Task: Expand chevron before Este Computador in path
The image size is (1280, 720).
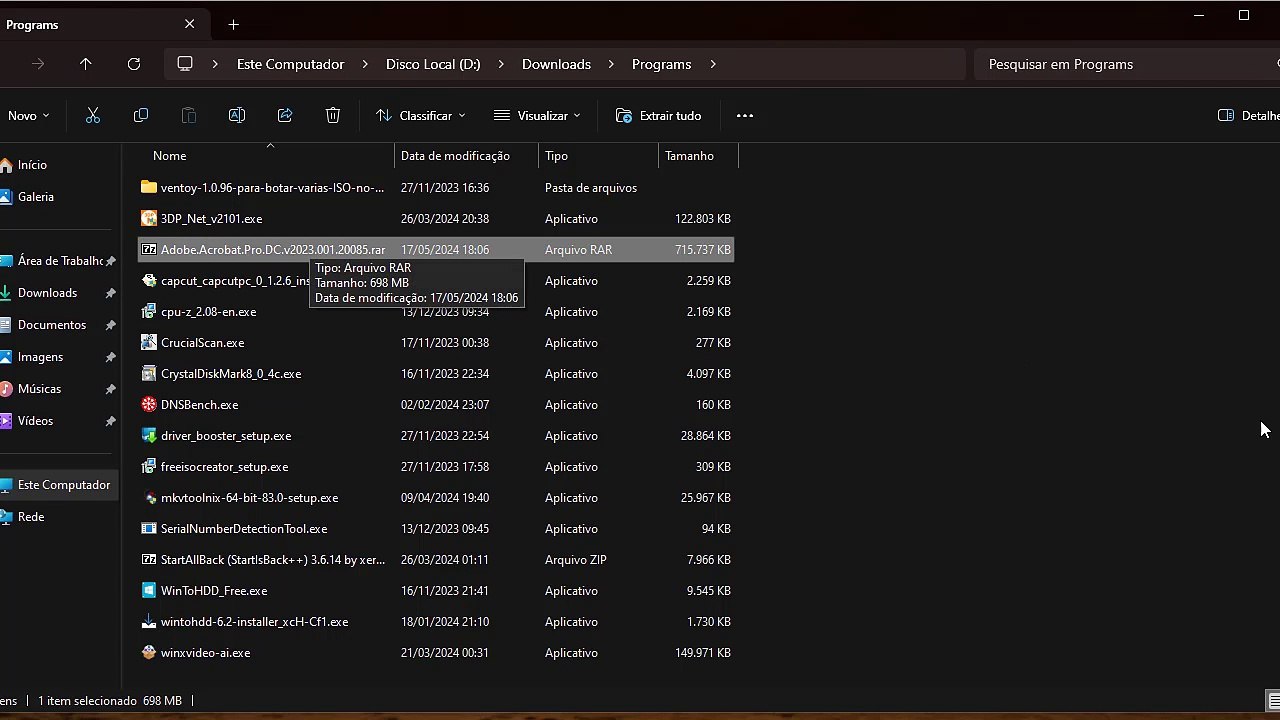Action: pyautogui.click(x=215, y=64)
